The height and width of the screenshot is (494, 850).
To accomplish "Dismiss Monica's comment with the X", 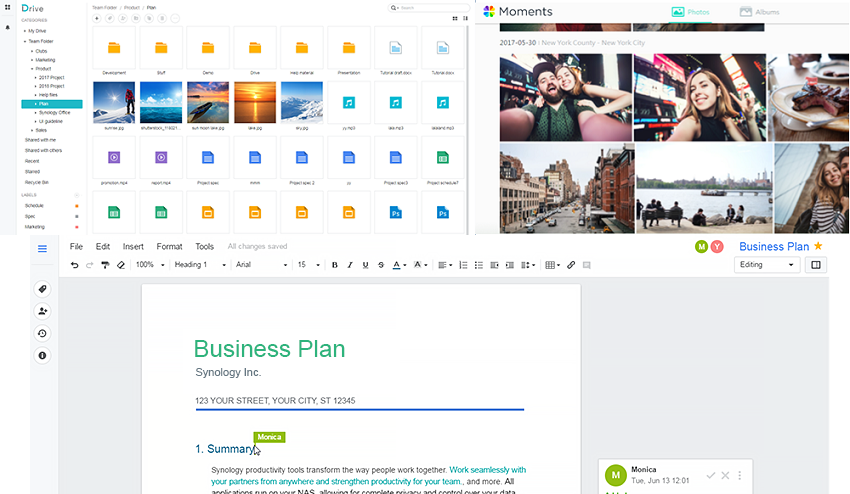I will (725, 476).
